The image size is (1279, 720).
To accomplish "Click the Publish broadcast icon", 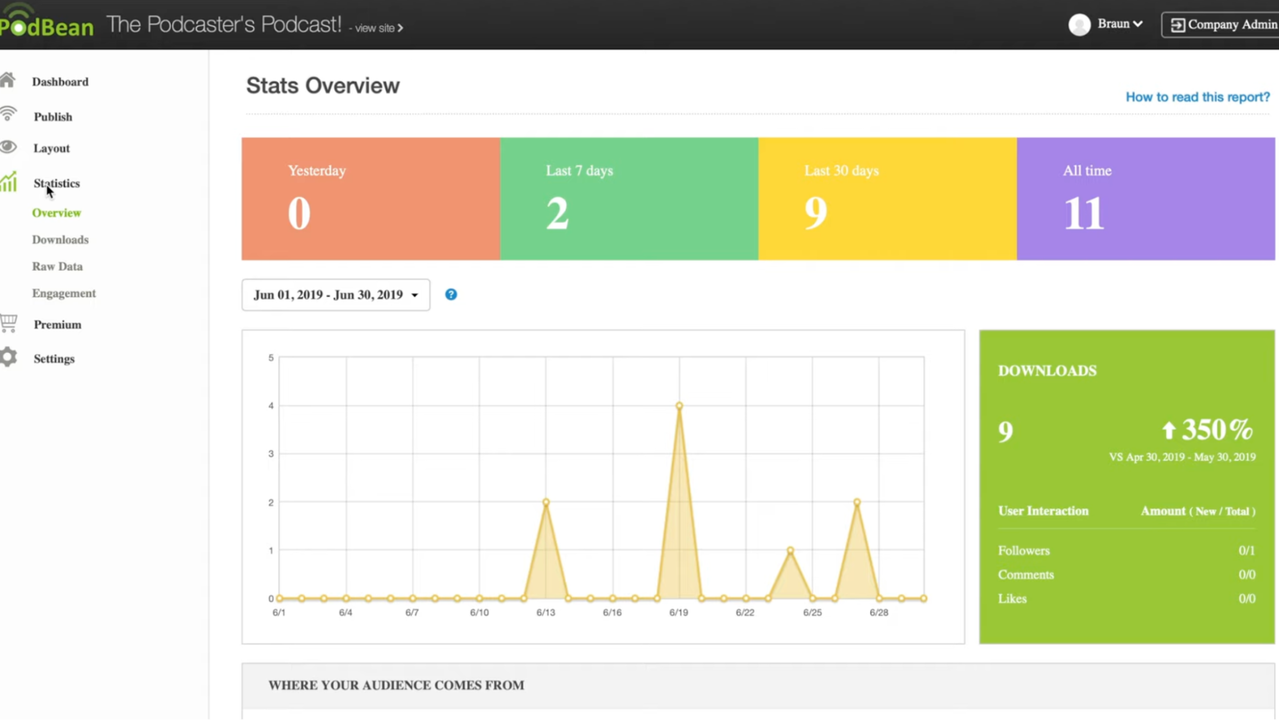I will (x=8, y=114).
